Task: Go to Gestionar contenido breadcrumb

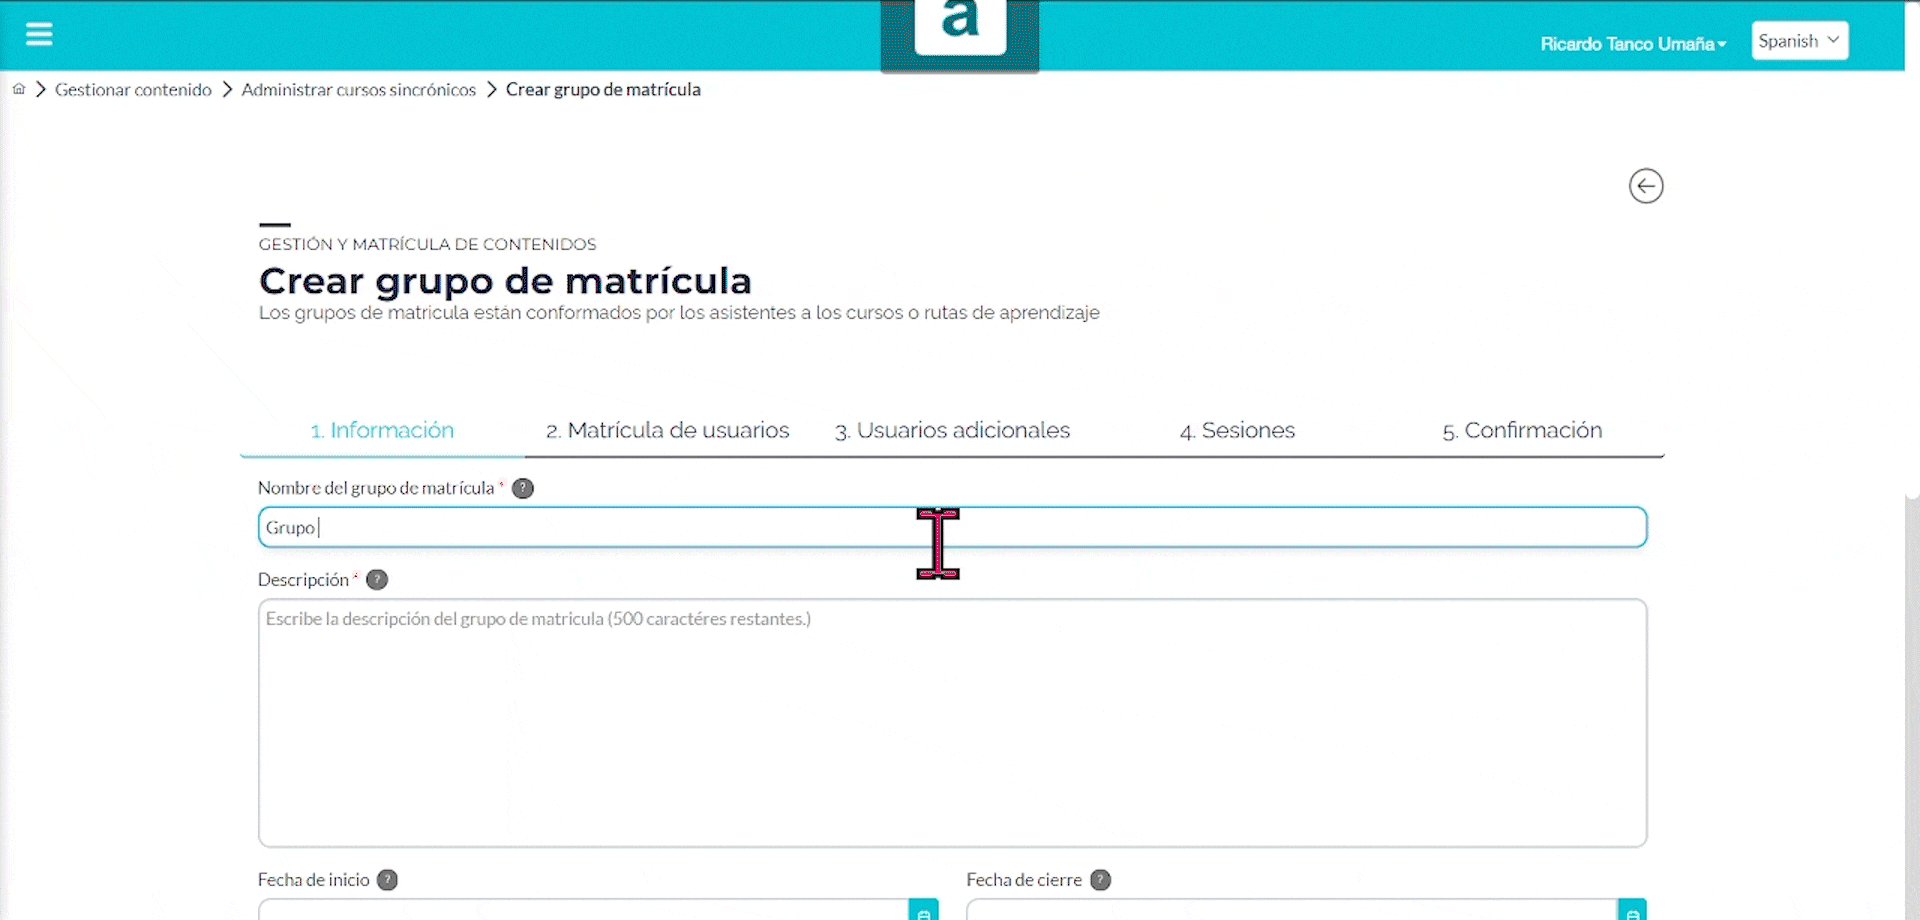Action: pos(133,90)
